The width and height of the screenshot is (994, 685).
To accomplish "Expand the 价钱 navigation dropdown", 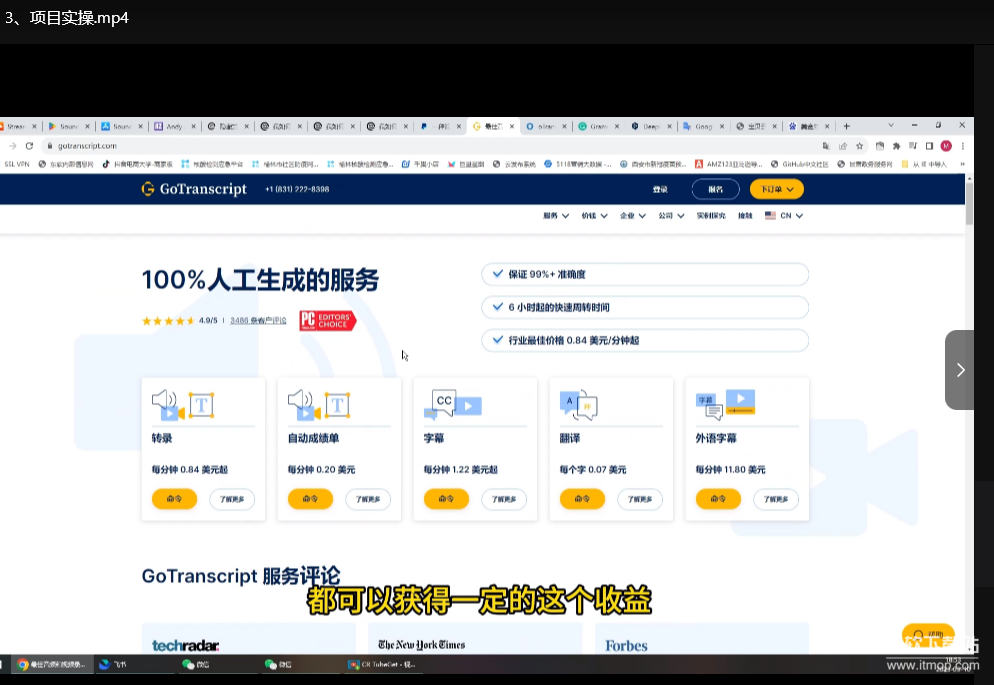I will click(x=595, y=215).
